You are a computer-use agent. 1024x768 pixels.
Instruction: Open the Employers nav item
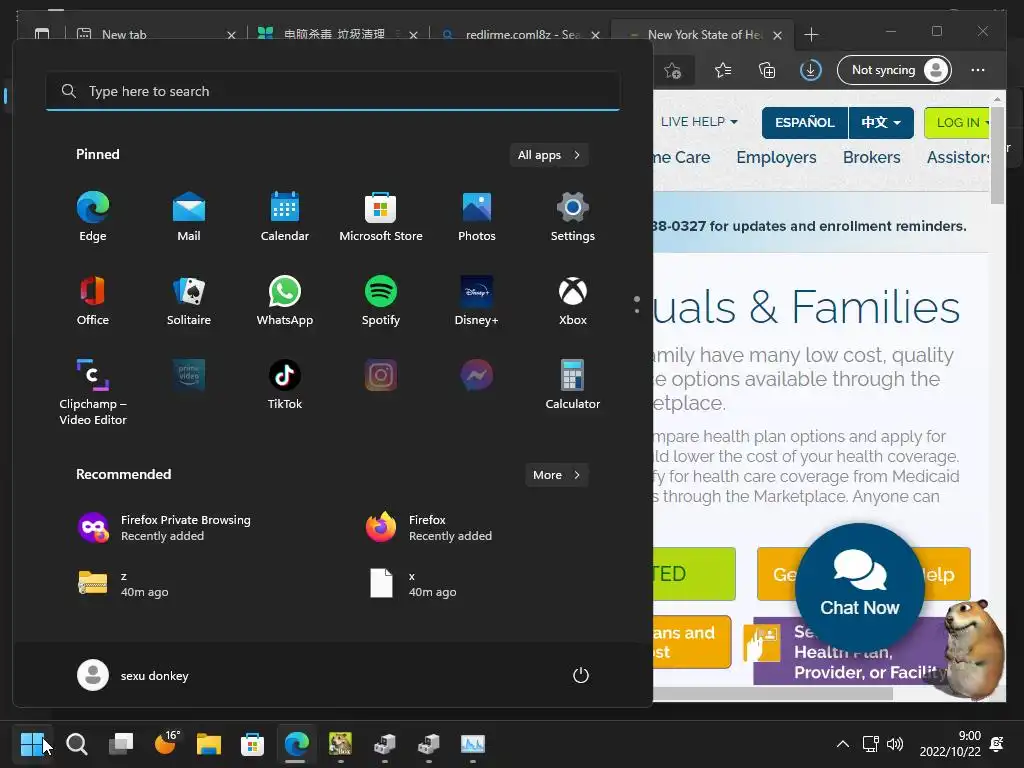[x=776, y=157]
